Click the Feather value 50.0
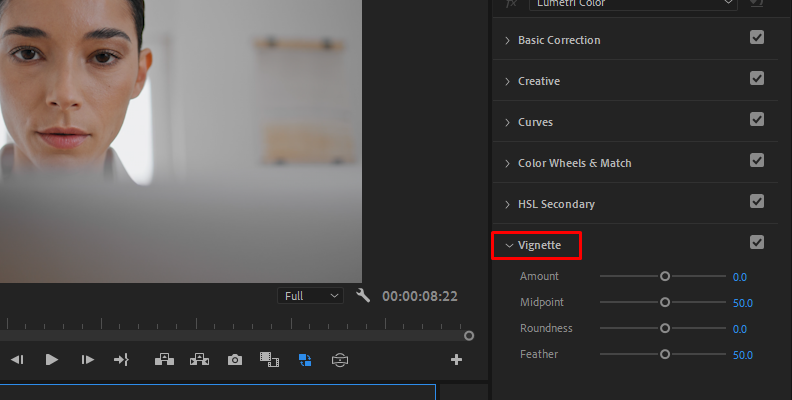This screenshot has width=792, height=400. [x=742, y=355]
